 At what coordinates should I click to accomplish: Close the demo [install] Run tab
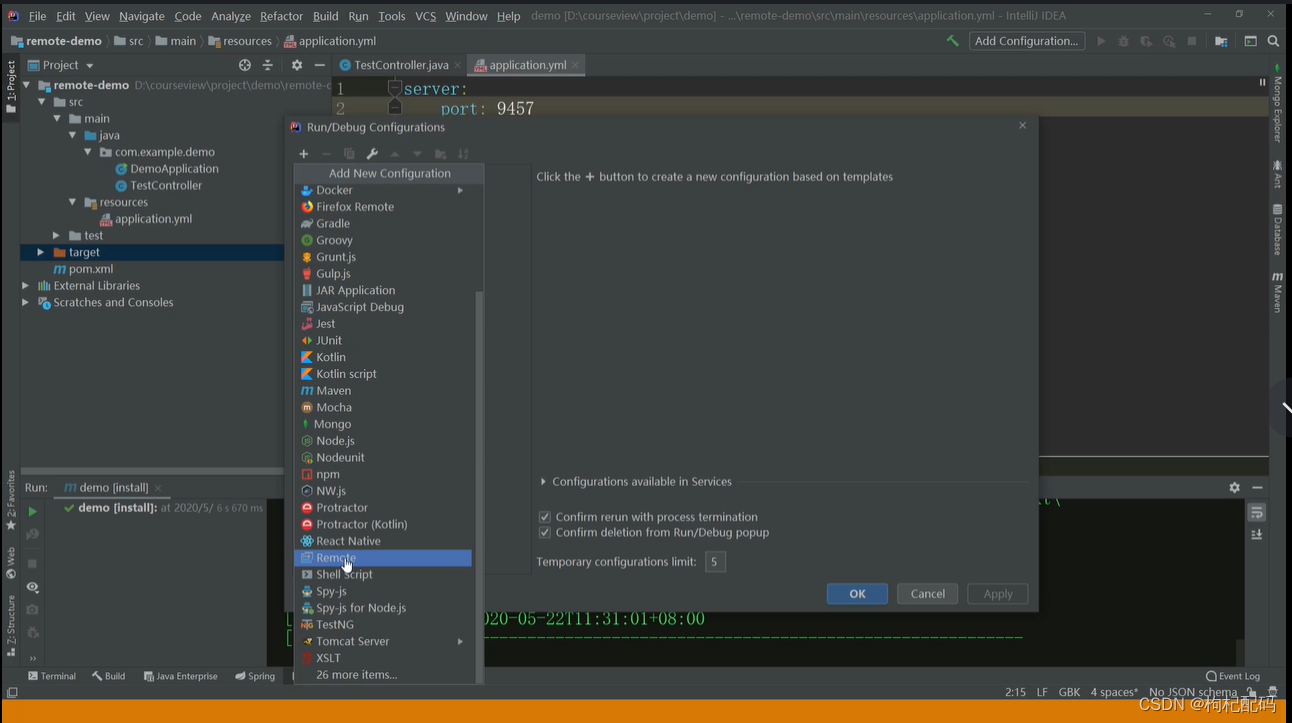tap(159, 488)
